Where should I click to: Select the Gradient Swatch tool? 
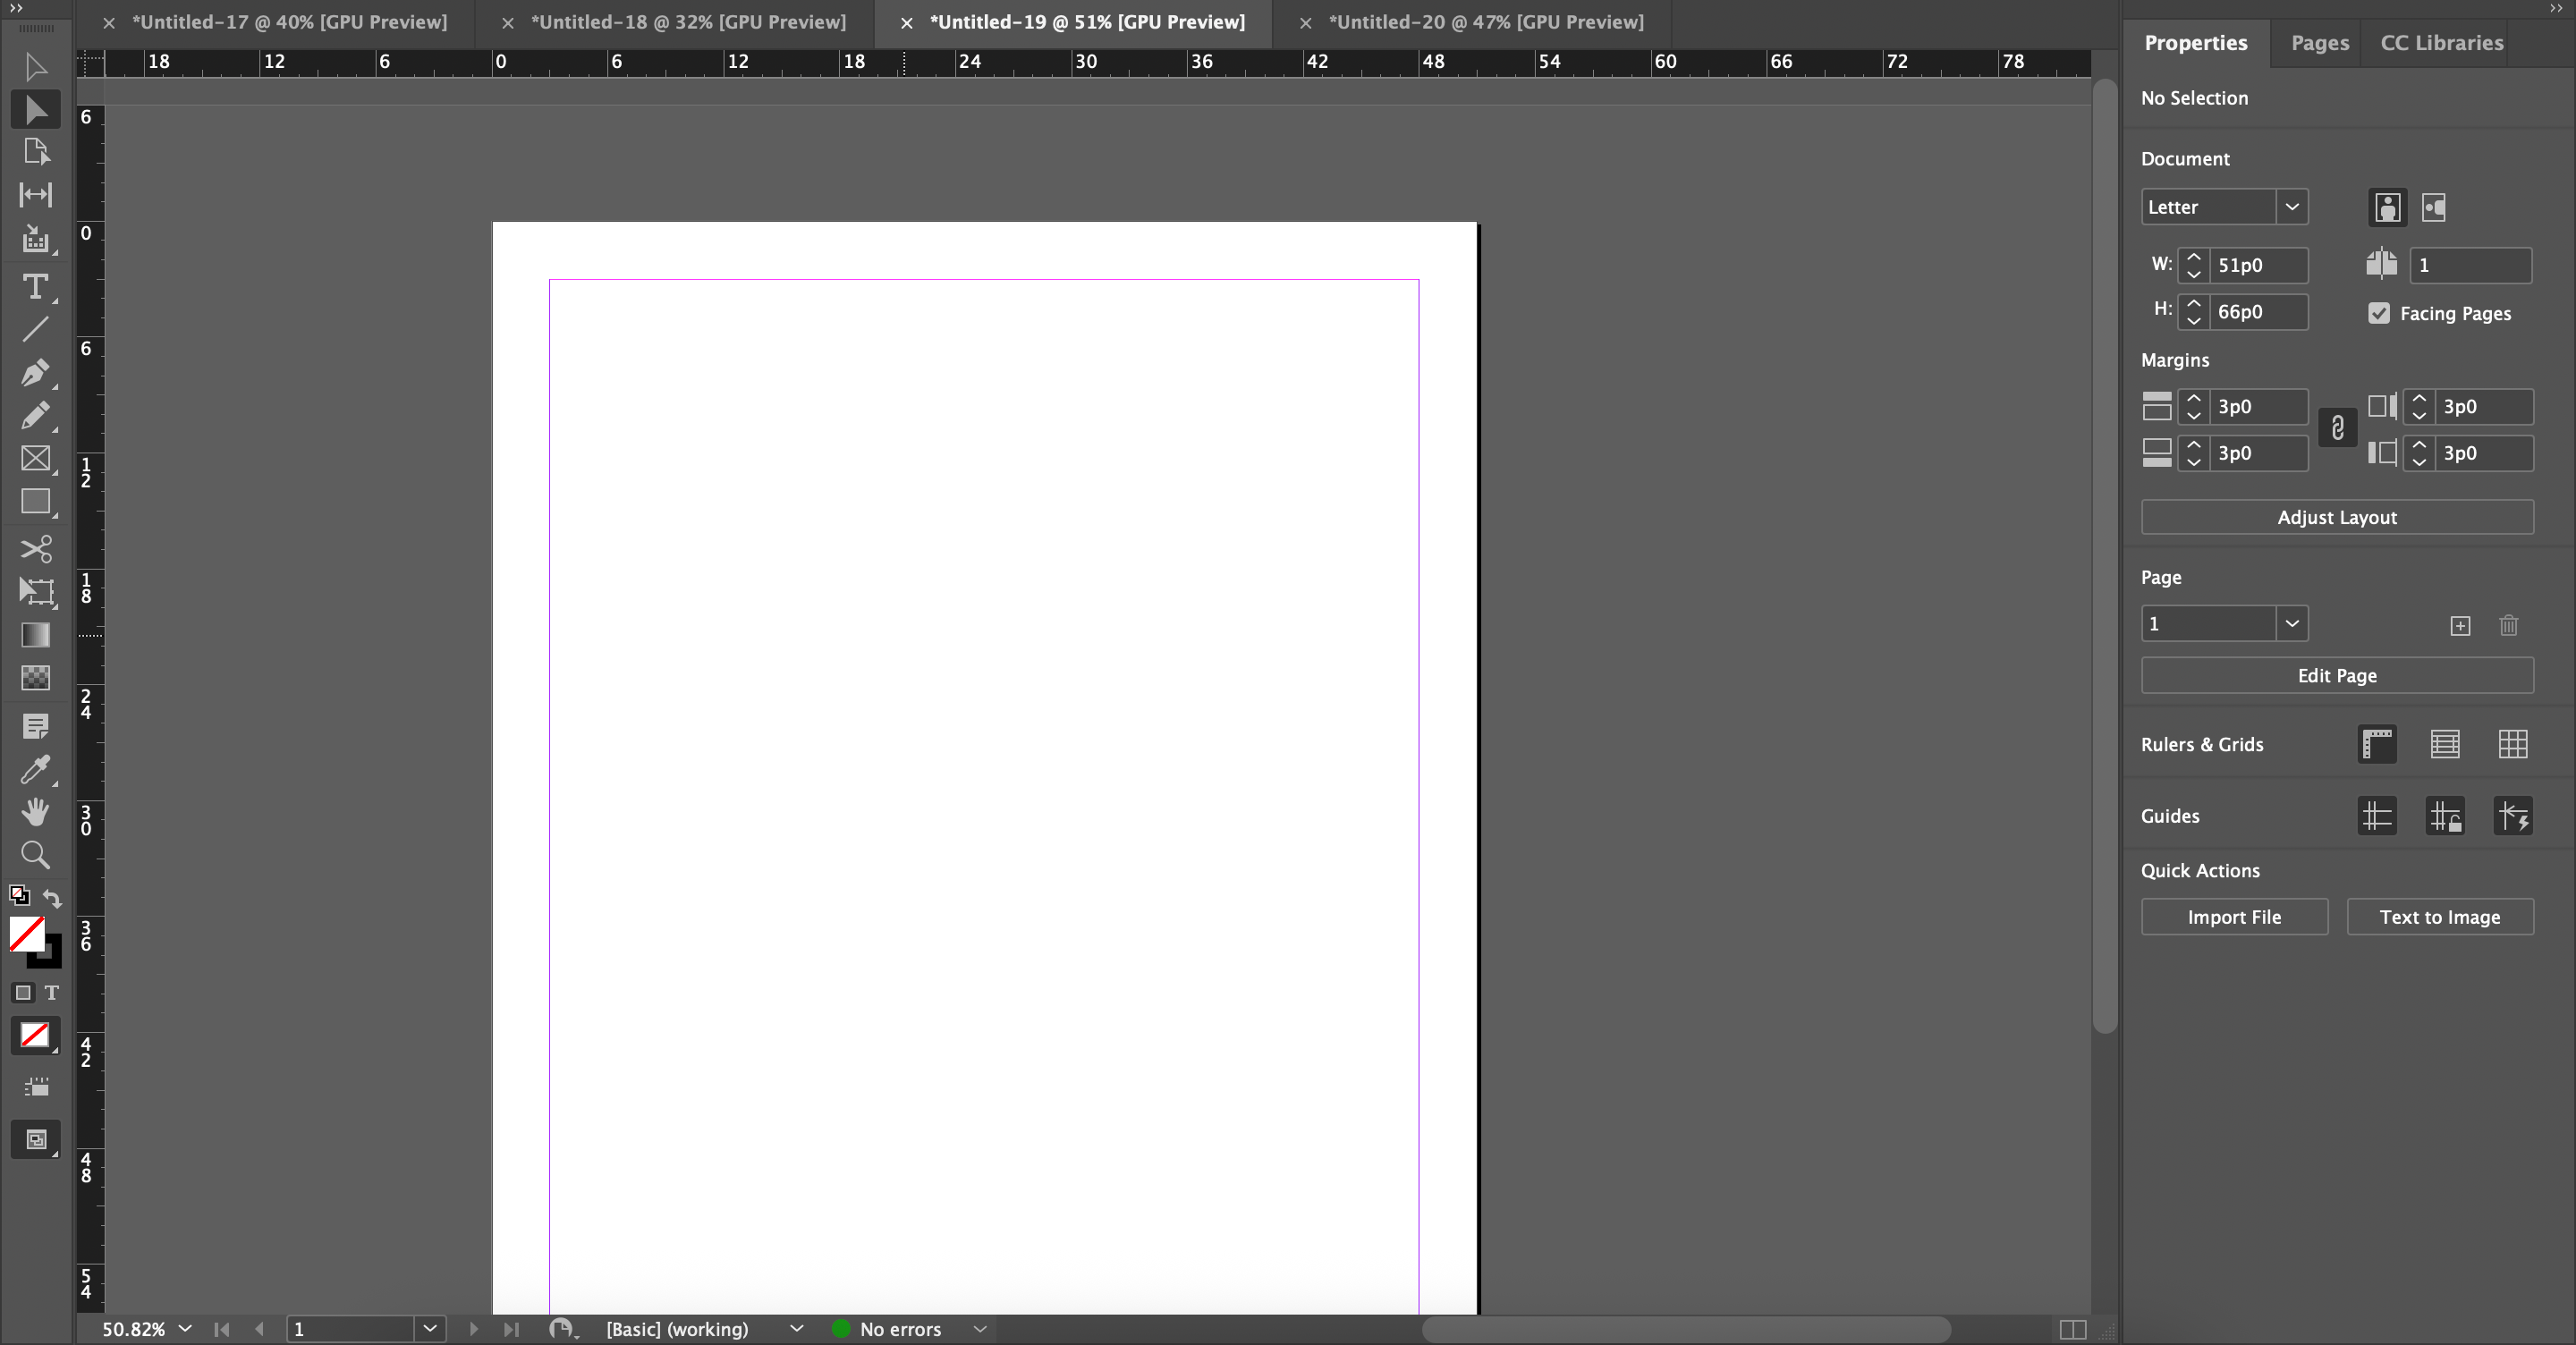point(35,635)
